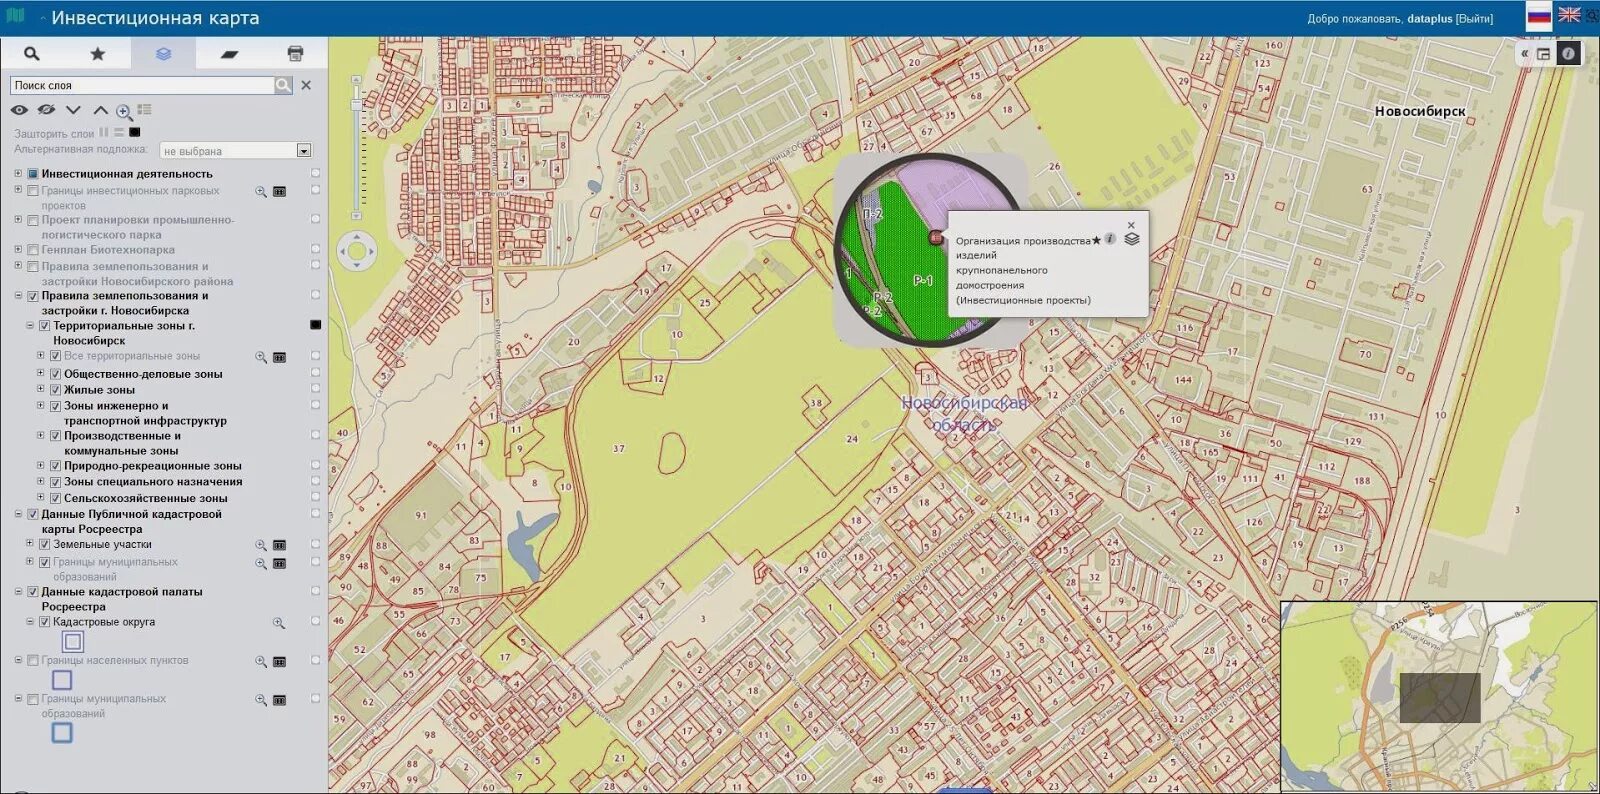This screenshot has height=794, width=1600.
Task: Select Кадастровые округа layer label
Action: tap(104, 622)
